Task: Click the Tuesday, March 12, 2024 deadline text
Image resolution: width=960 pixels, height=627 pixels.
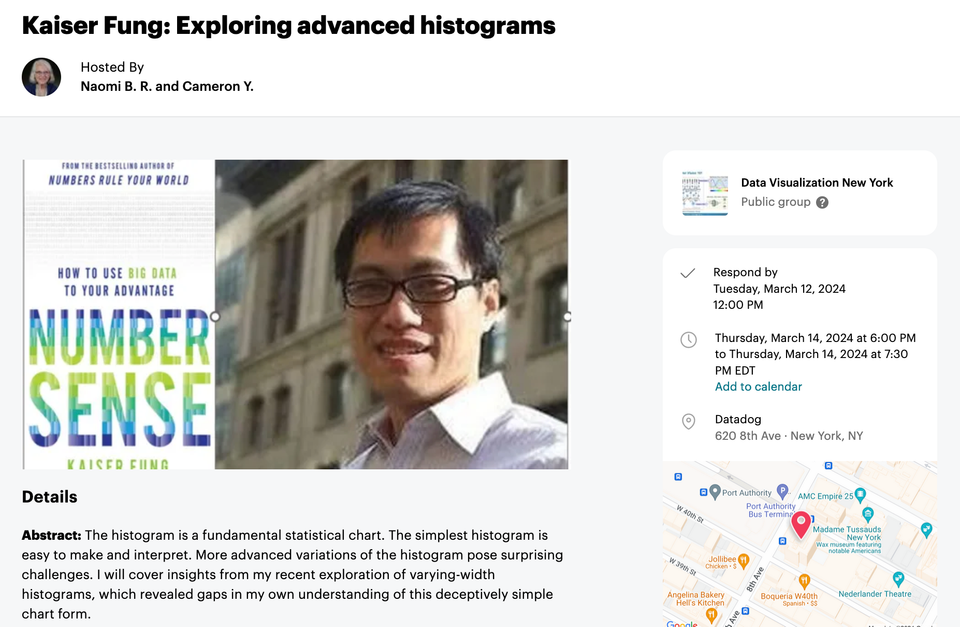Action: pyautogui.click(x=779, y=288)
